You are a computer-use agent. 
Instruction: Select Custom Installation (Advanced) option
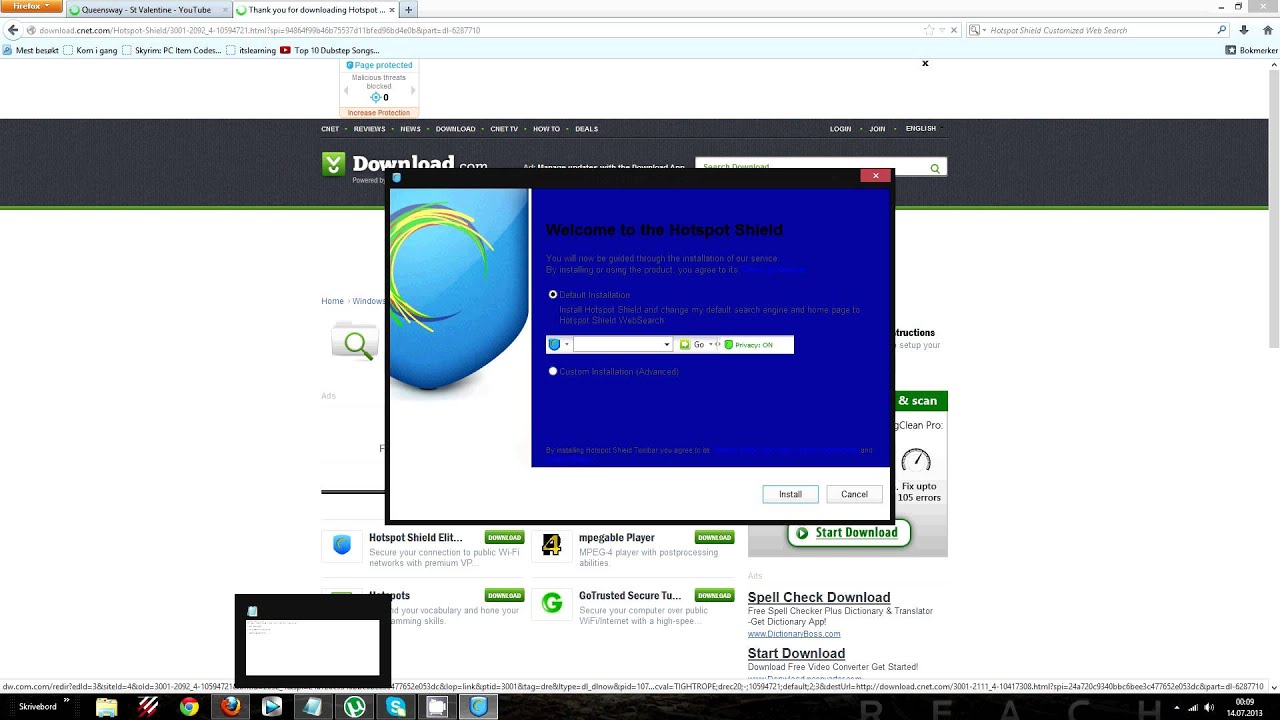point(553,371)
